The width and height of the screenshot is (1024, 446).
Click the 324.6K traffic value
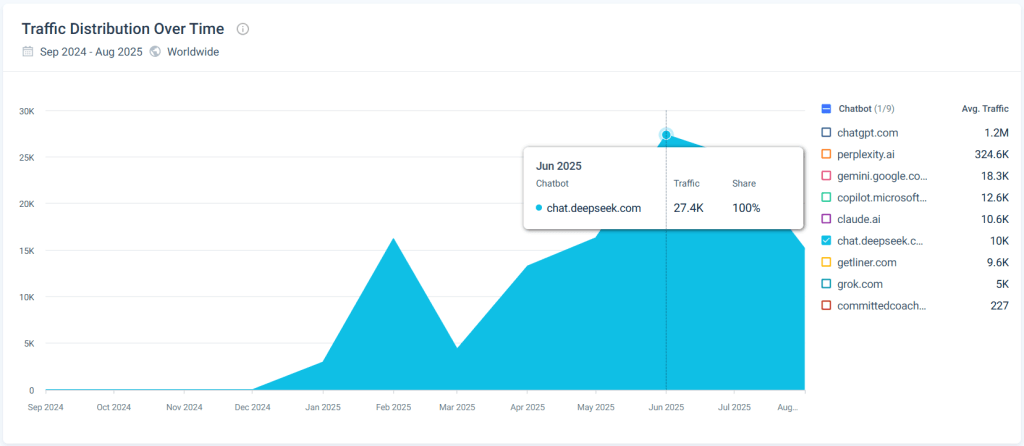pos(991,154)
